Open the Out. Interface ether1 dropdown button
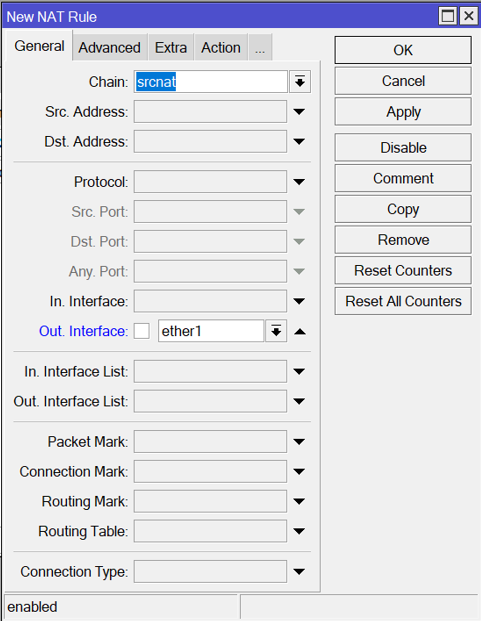 tap(276, 331)
